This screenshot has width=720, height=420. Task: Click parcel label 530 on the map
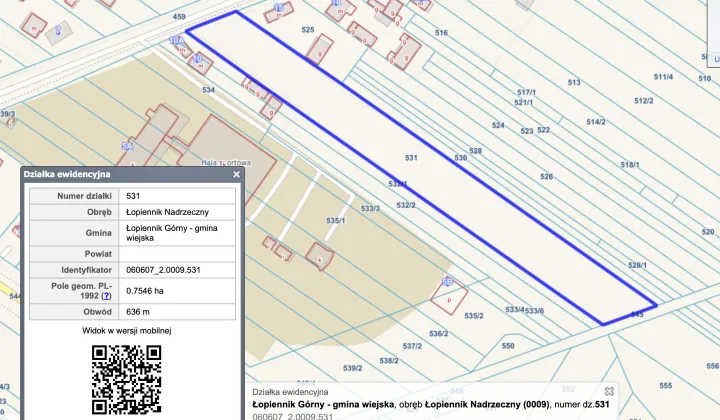[x=461, y=158]
